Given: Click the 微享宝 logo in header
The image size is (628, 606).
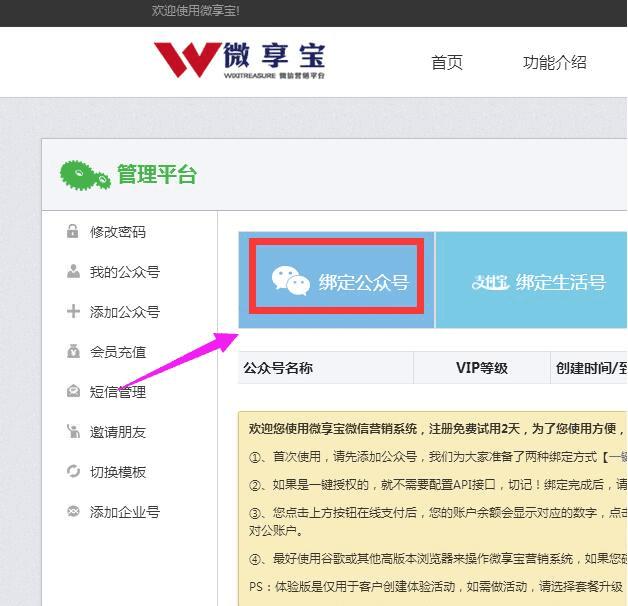Looking at the screenshot, I should point(240,60).
